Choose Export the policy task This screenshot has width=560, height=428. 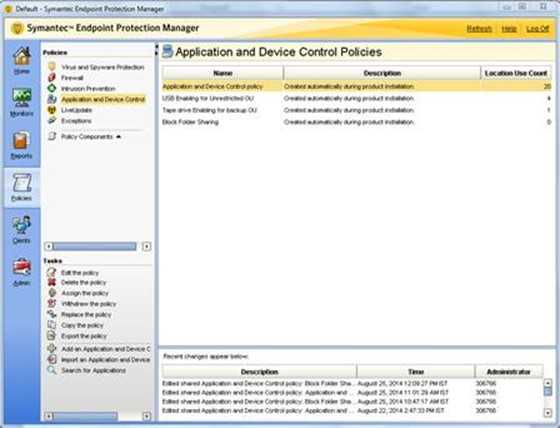84,336
